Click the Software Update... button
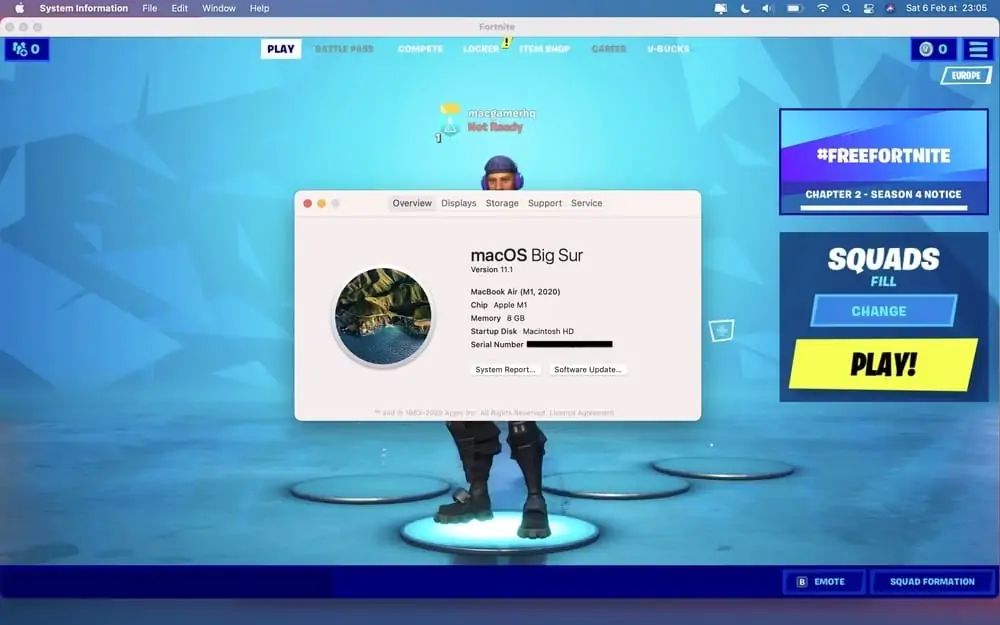This screenshot has width=1000, height=625. coord(587,369)
